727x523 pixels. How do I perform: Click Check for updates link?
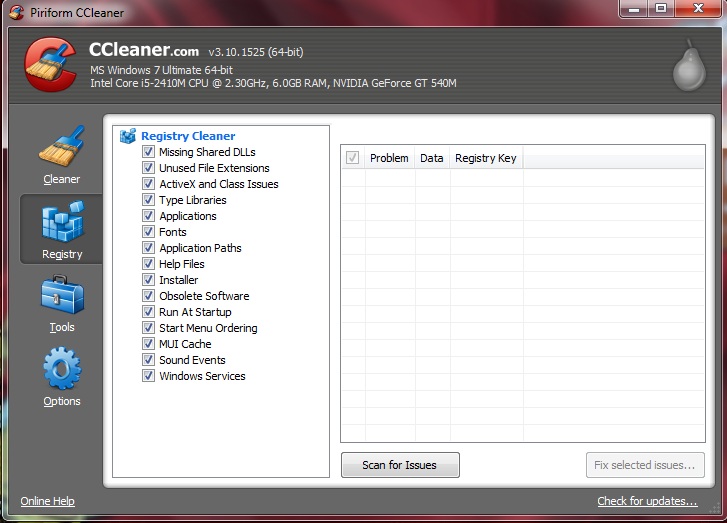point(647,501)
